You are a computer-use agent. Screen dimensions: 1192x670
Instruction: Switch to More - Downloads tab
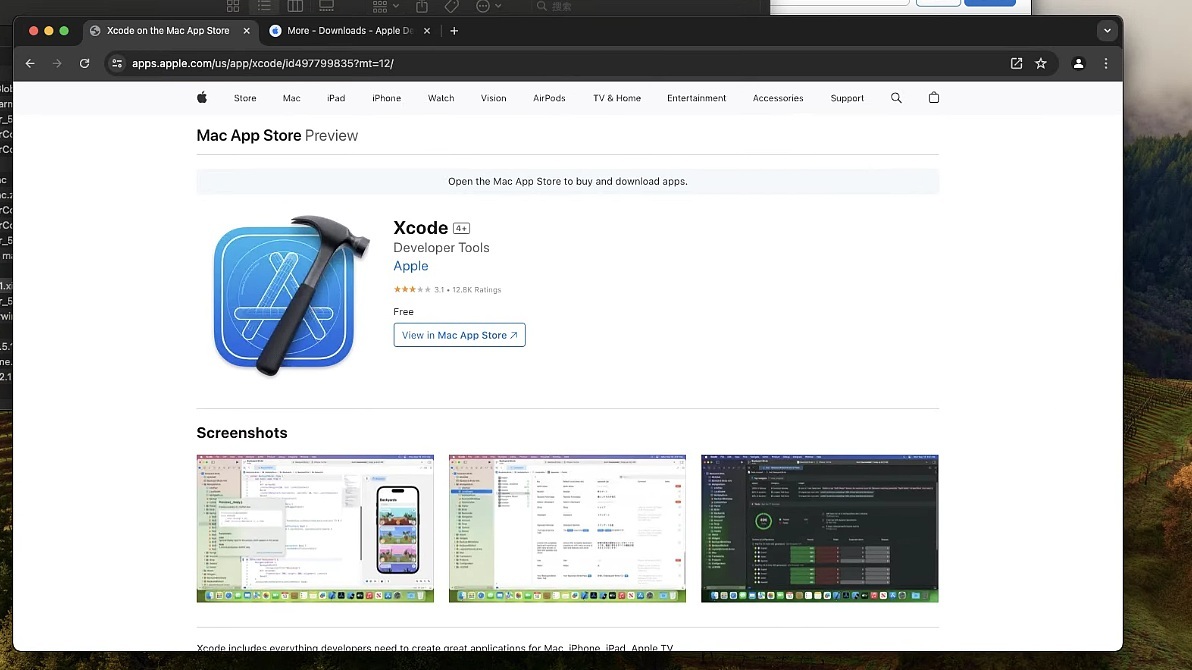[350, 31]
